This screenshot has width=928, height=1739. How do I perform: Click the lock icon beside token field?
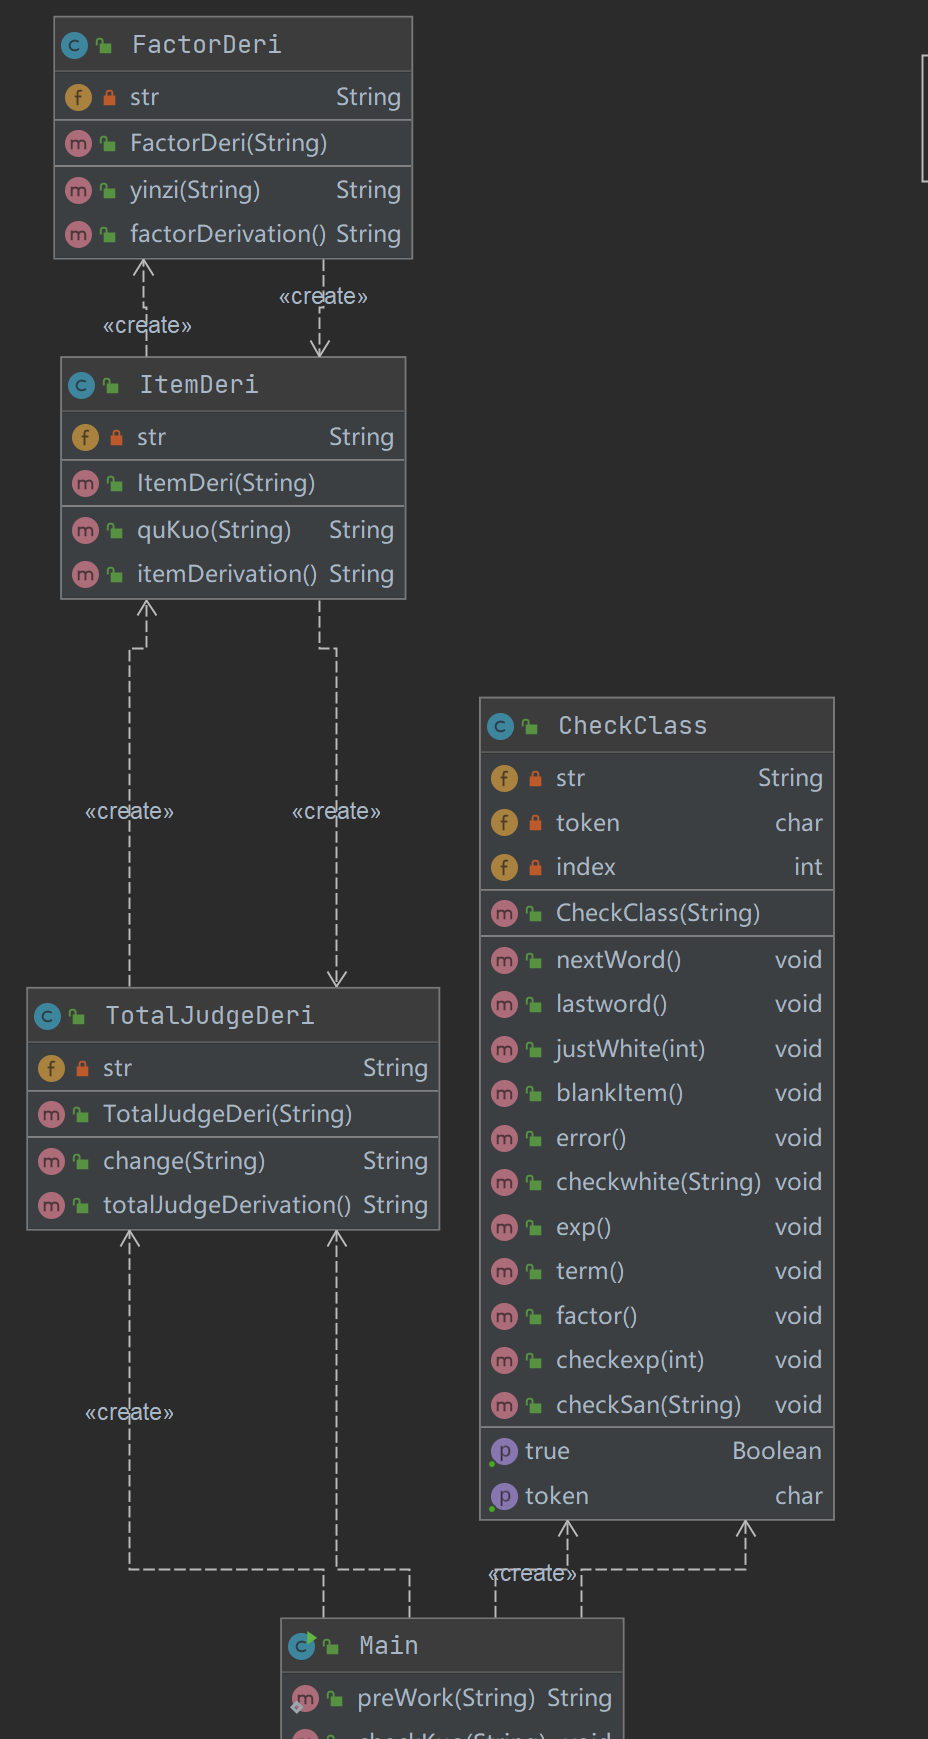[x=535, y=823]
